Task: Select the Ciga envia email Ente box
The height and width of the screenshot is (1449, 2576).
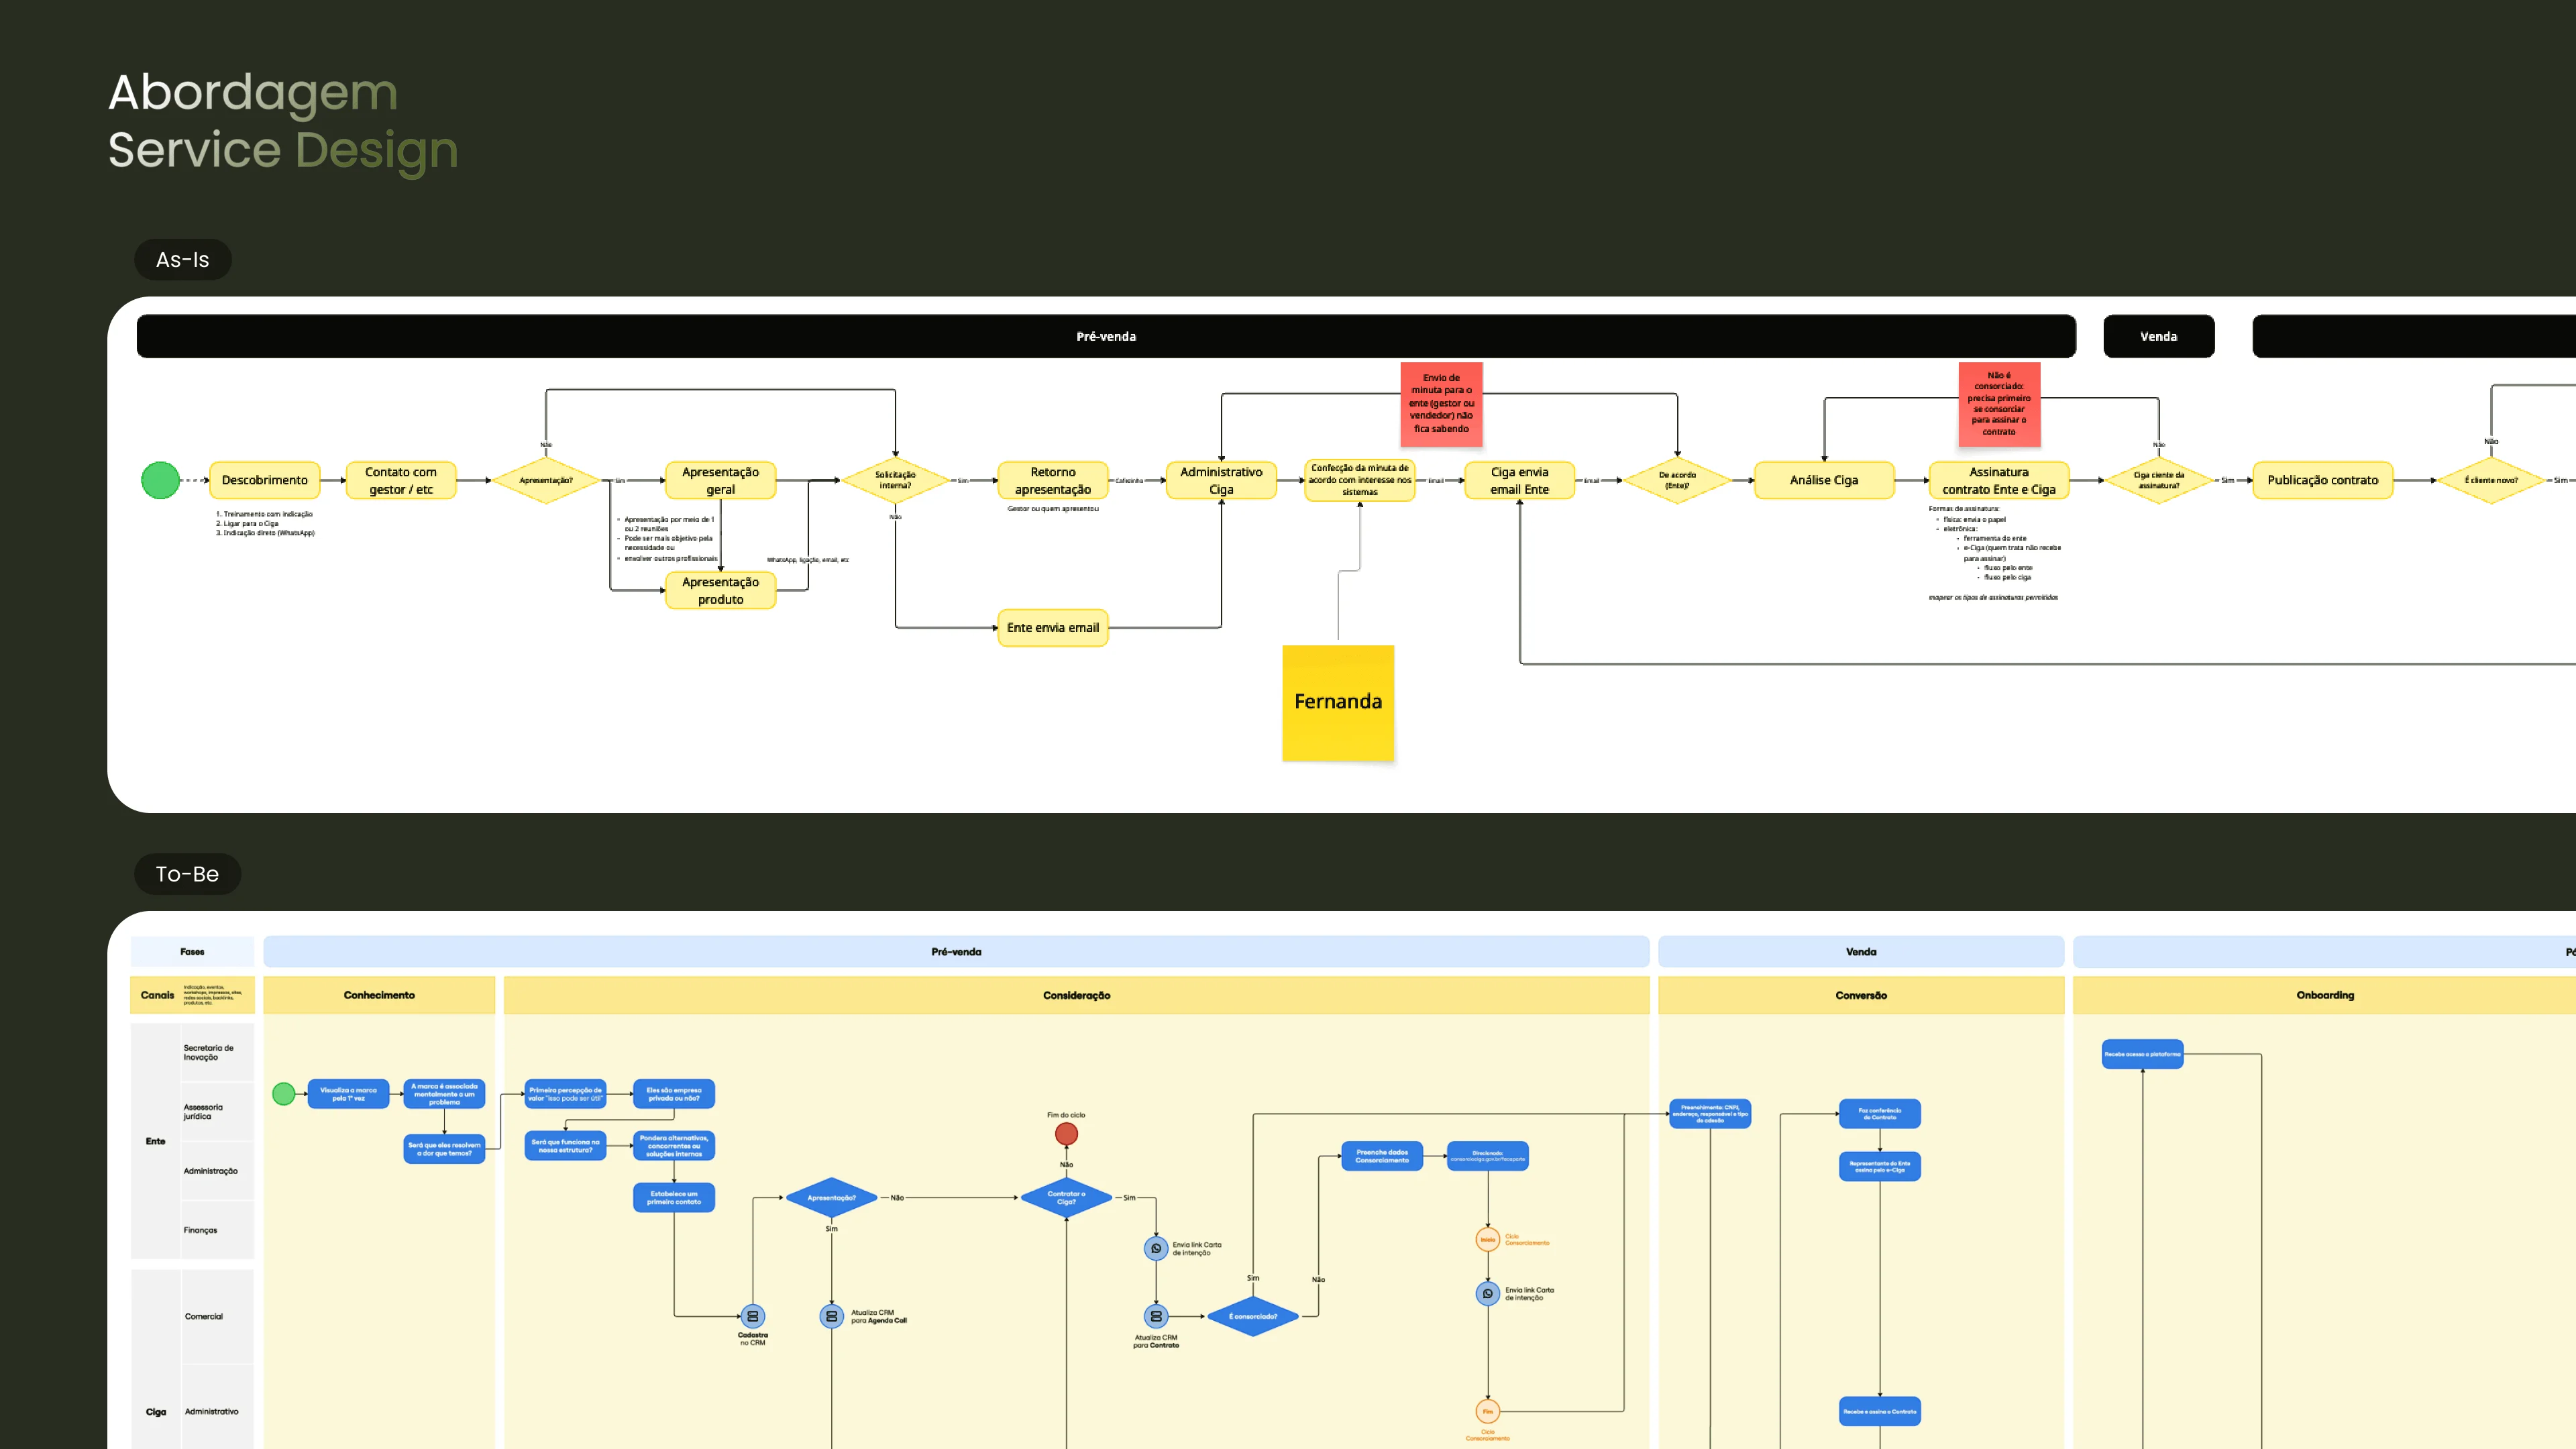Action: point(1520,480)
